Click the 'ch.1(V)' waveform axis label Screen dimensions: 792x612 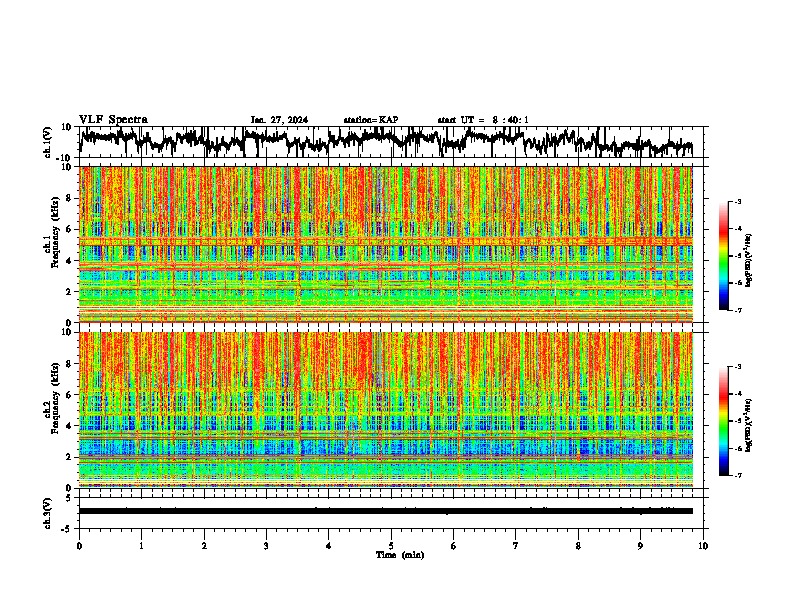(48, 142)
